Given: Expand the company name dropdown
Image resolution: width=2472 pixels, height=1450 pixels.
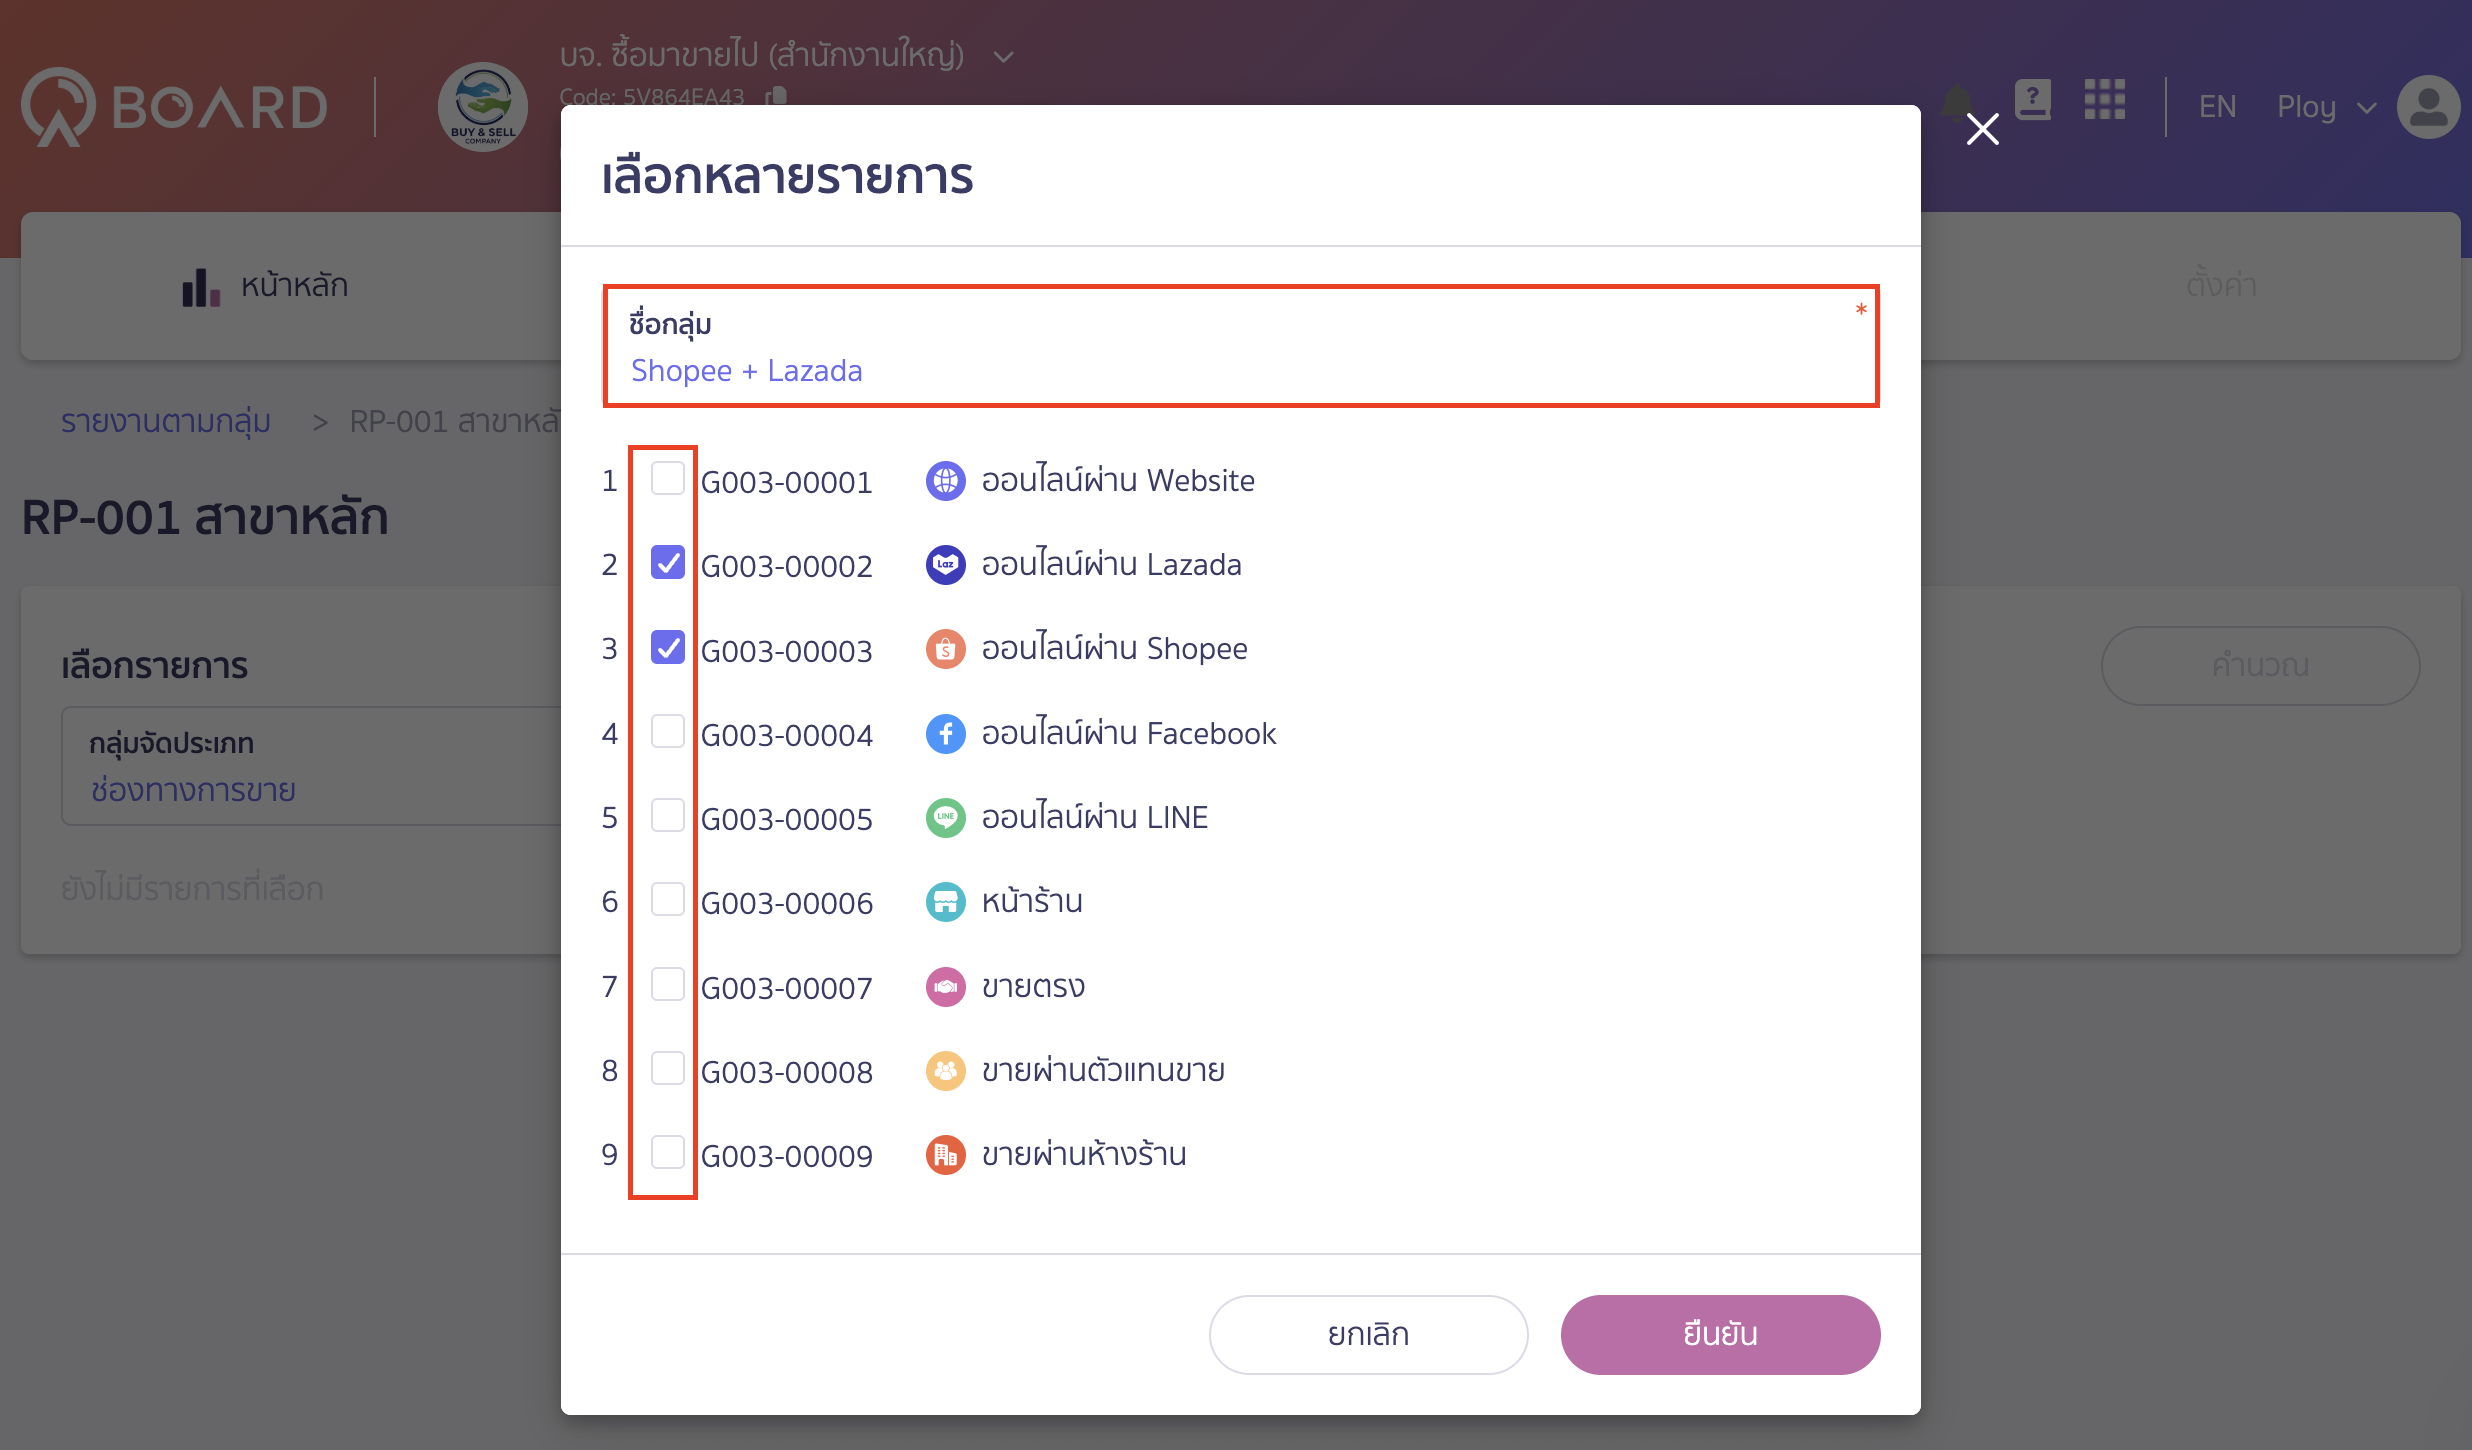Looking at the screenshot, I should click(1003, 56).
